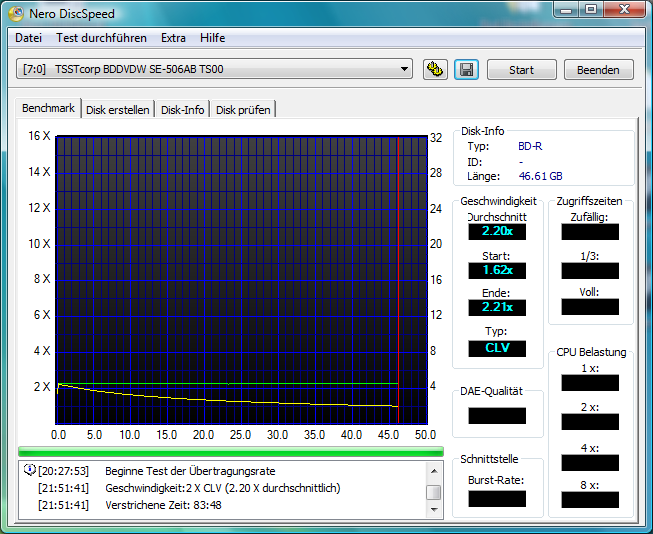Click the CPU 2 x value field
The image size is (653, 534).
coord(590,422)
